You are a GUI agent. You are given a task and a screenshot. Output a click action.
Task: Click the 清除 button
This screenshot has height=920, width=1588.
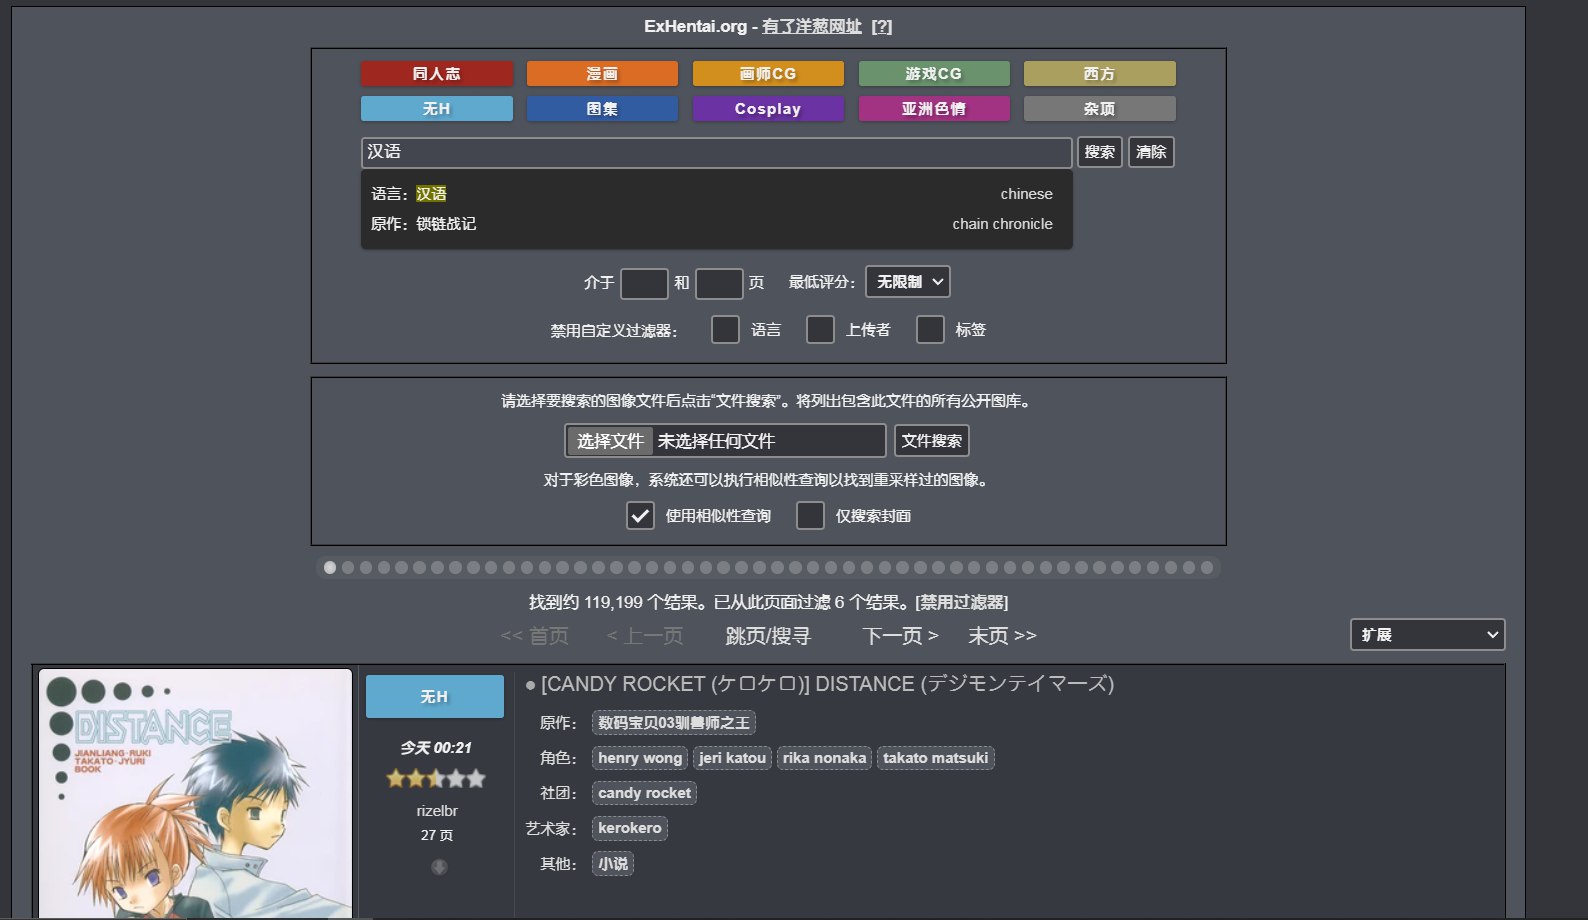click(x=1151, y=152)
